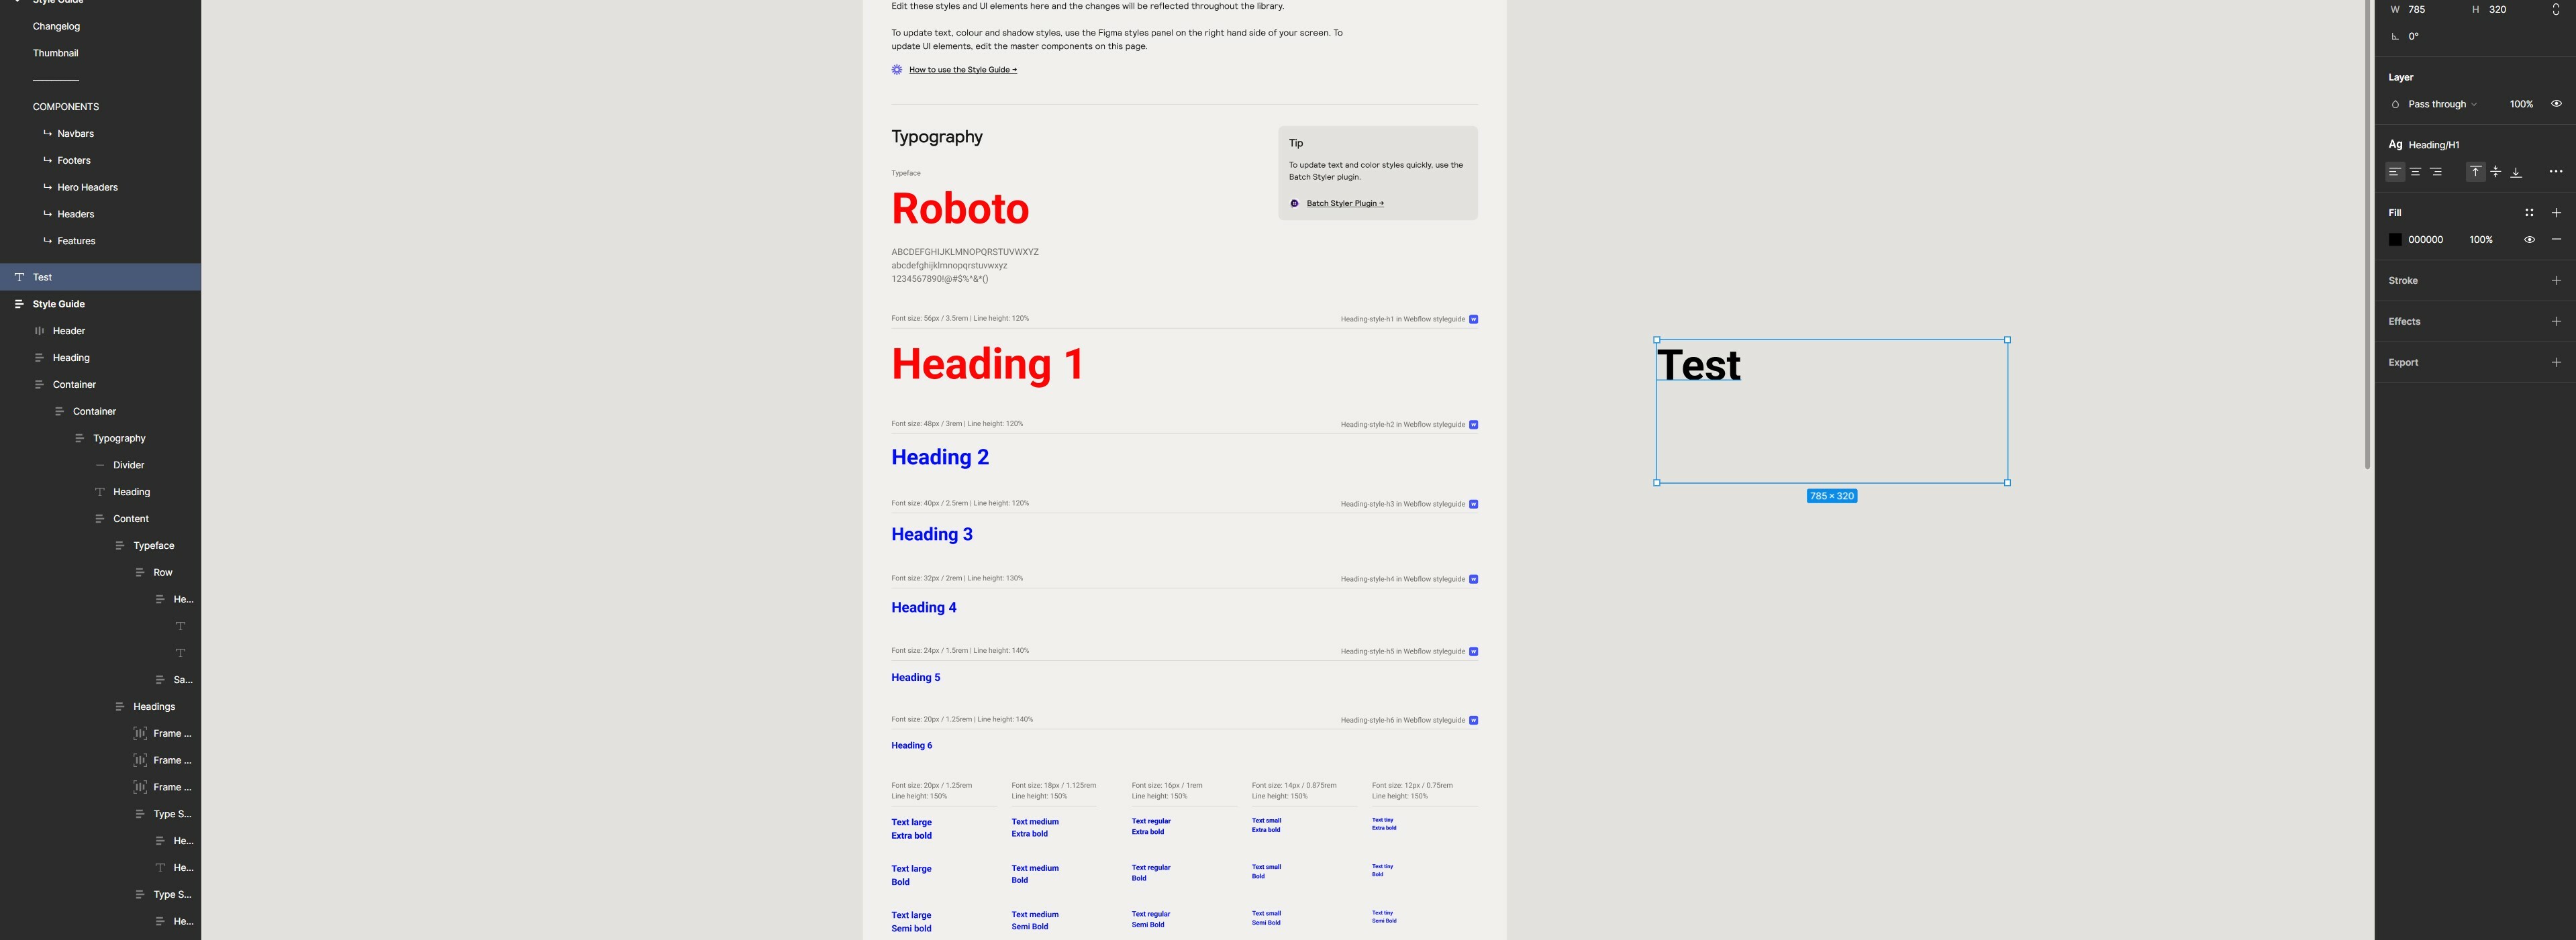Click the rotation angle icon
Image resolution: width=2576 pixels, height=940 pixels.
(2395, 36)
